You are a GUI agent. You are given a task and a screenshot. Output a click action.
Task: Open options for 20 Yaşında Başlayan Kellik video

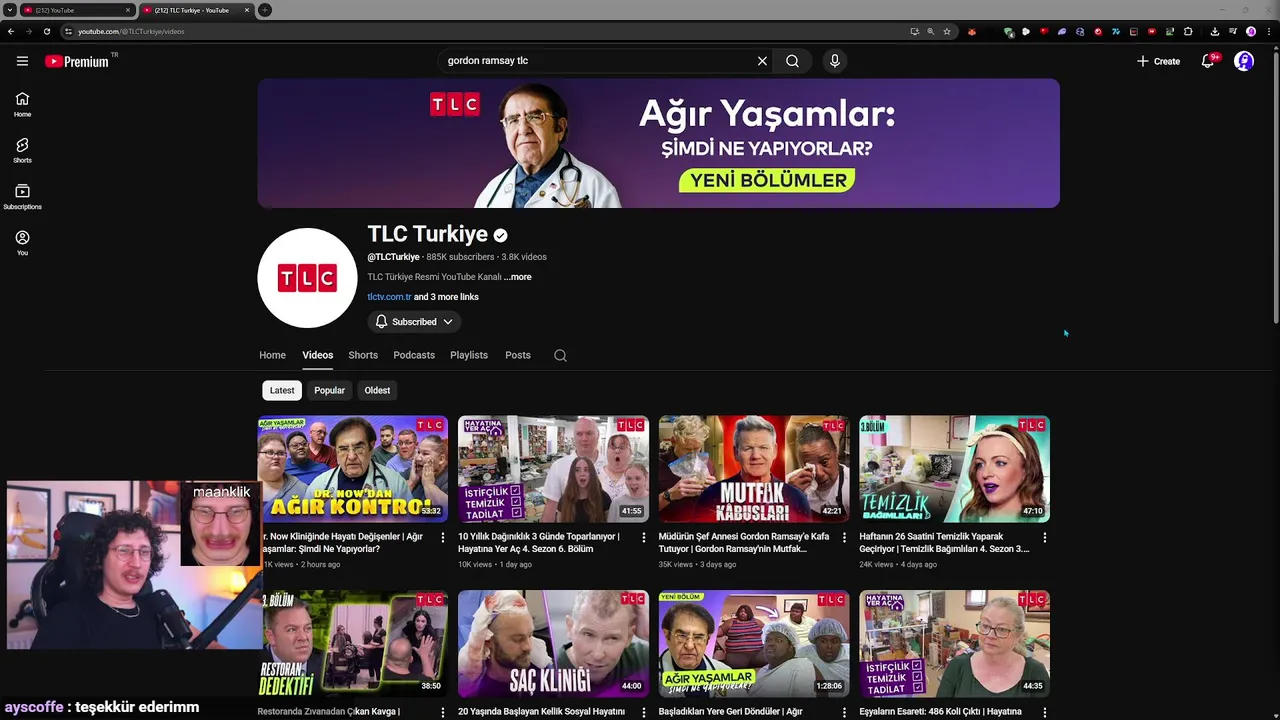pos(643,712)
